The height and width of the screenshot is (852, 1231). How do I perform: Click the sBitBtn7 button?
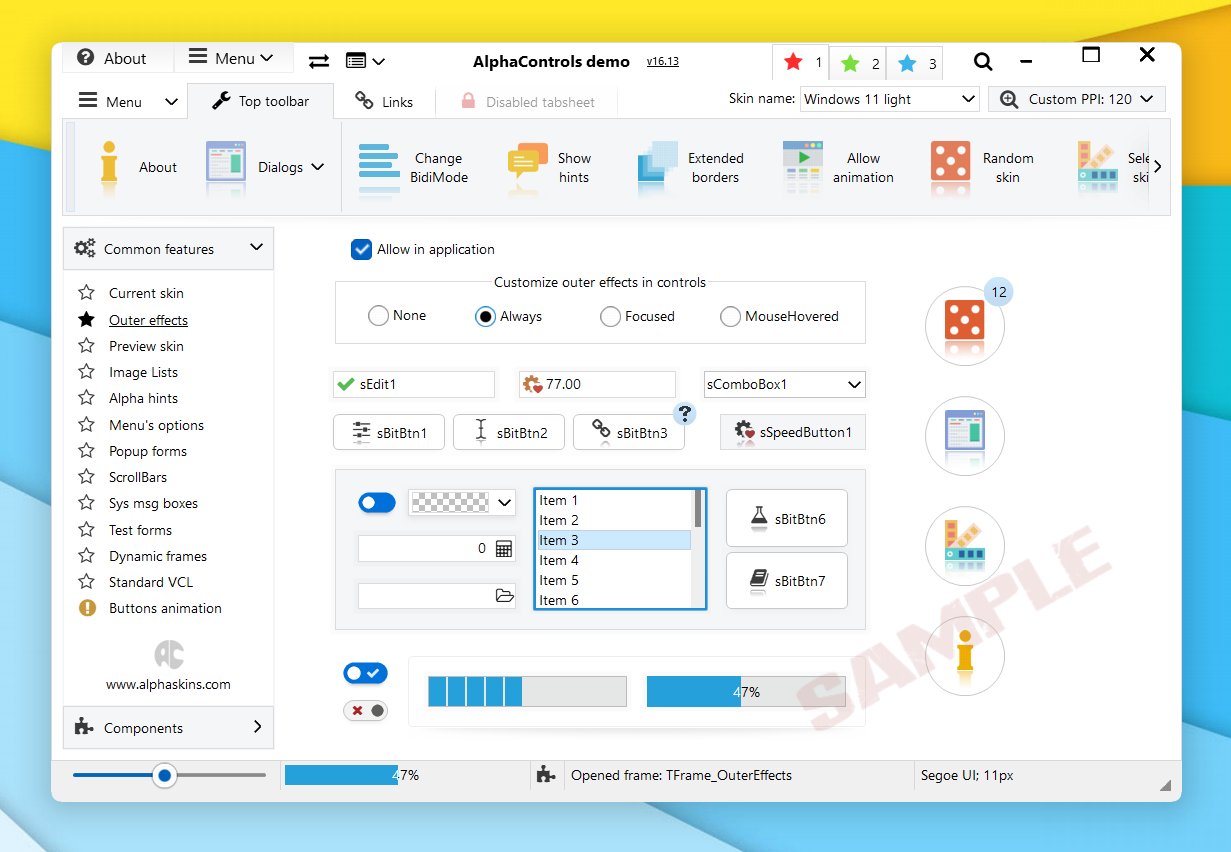coord(787,580)
